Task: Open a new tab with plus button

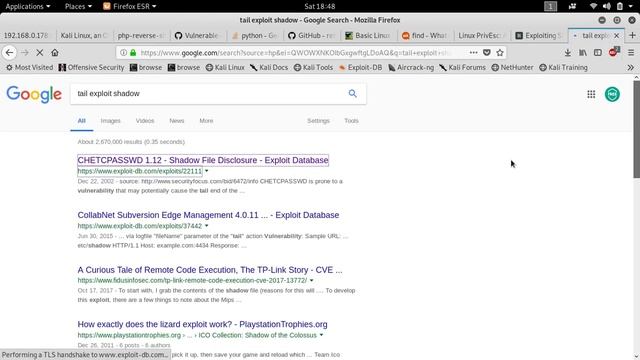Action: [632, 36]
